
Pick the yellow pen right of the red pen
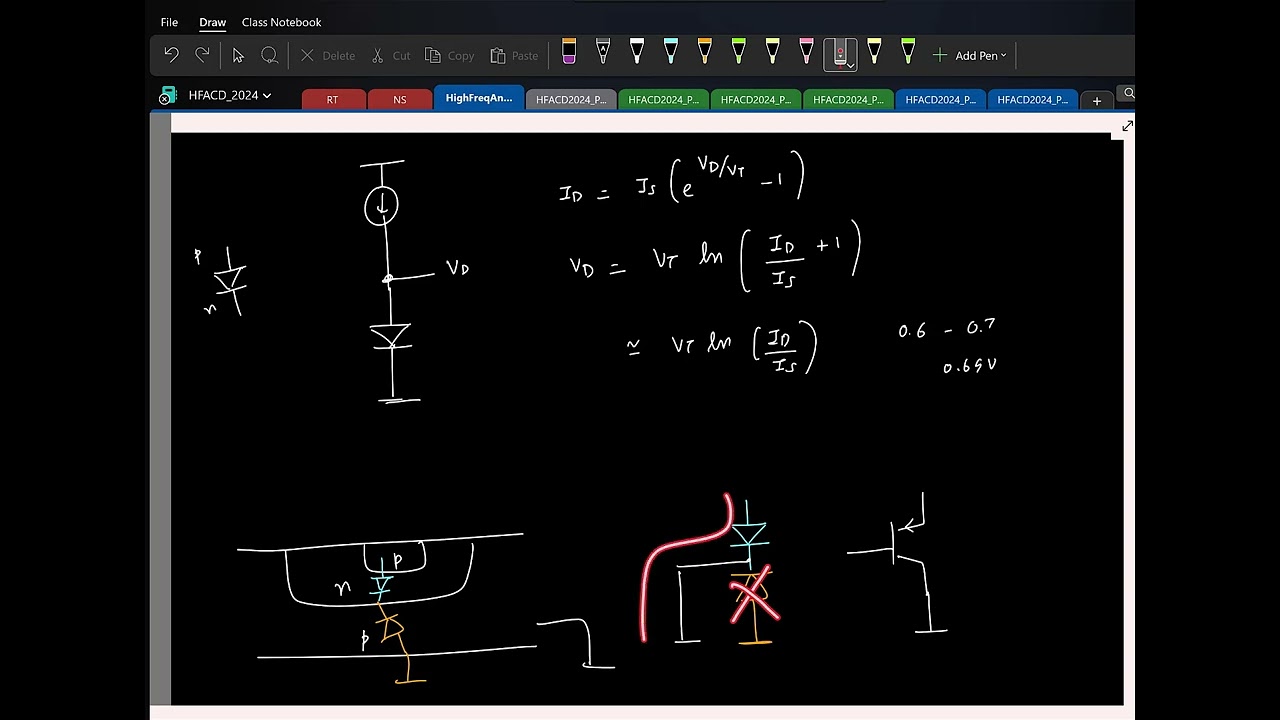(875, 53)
